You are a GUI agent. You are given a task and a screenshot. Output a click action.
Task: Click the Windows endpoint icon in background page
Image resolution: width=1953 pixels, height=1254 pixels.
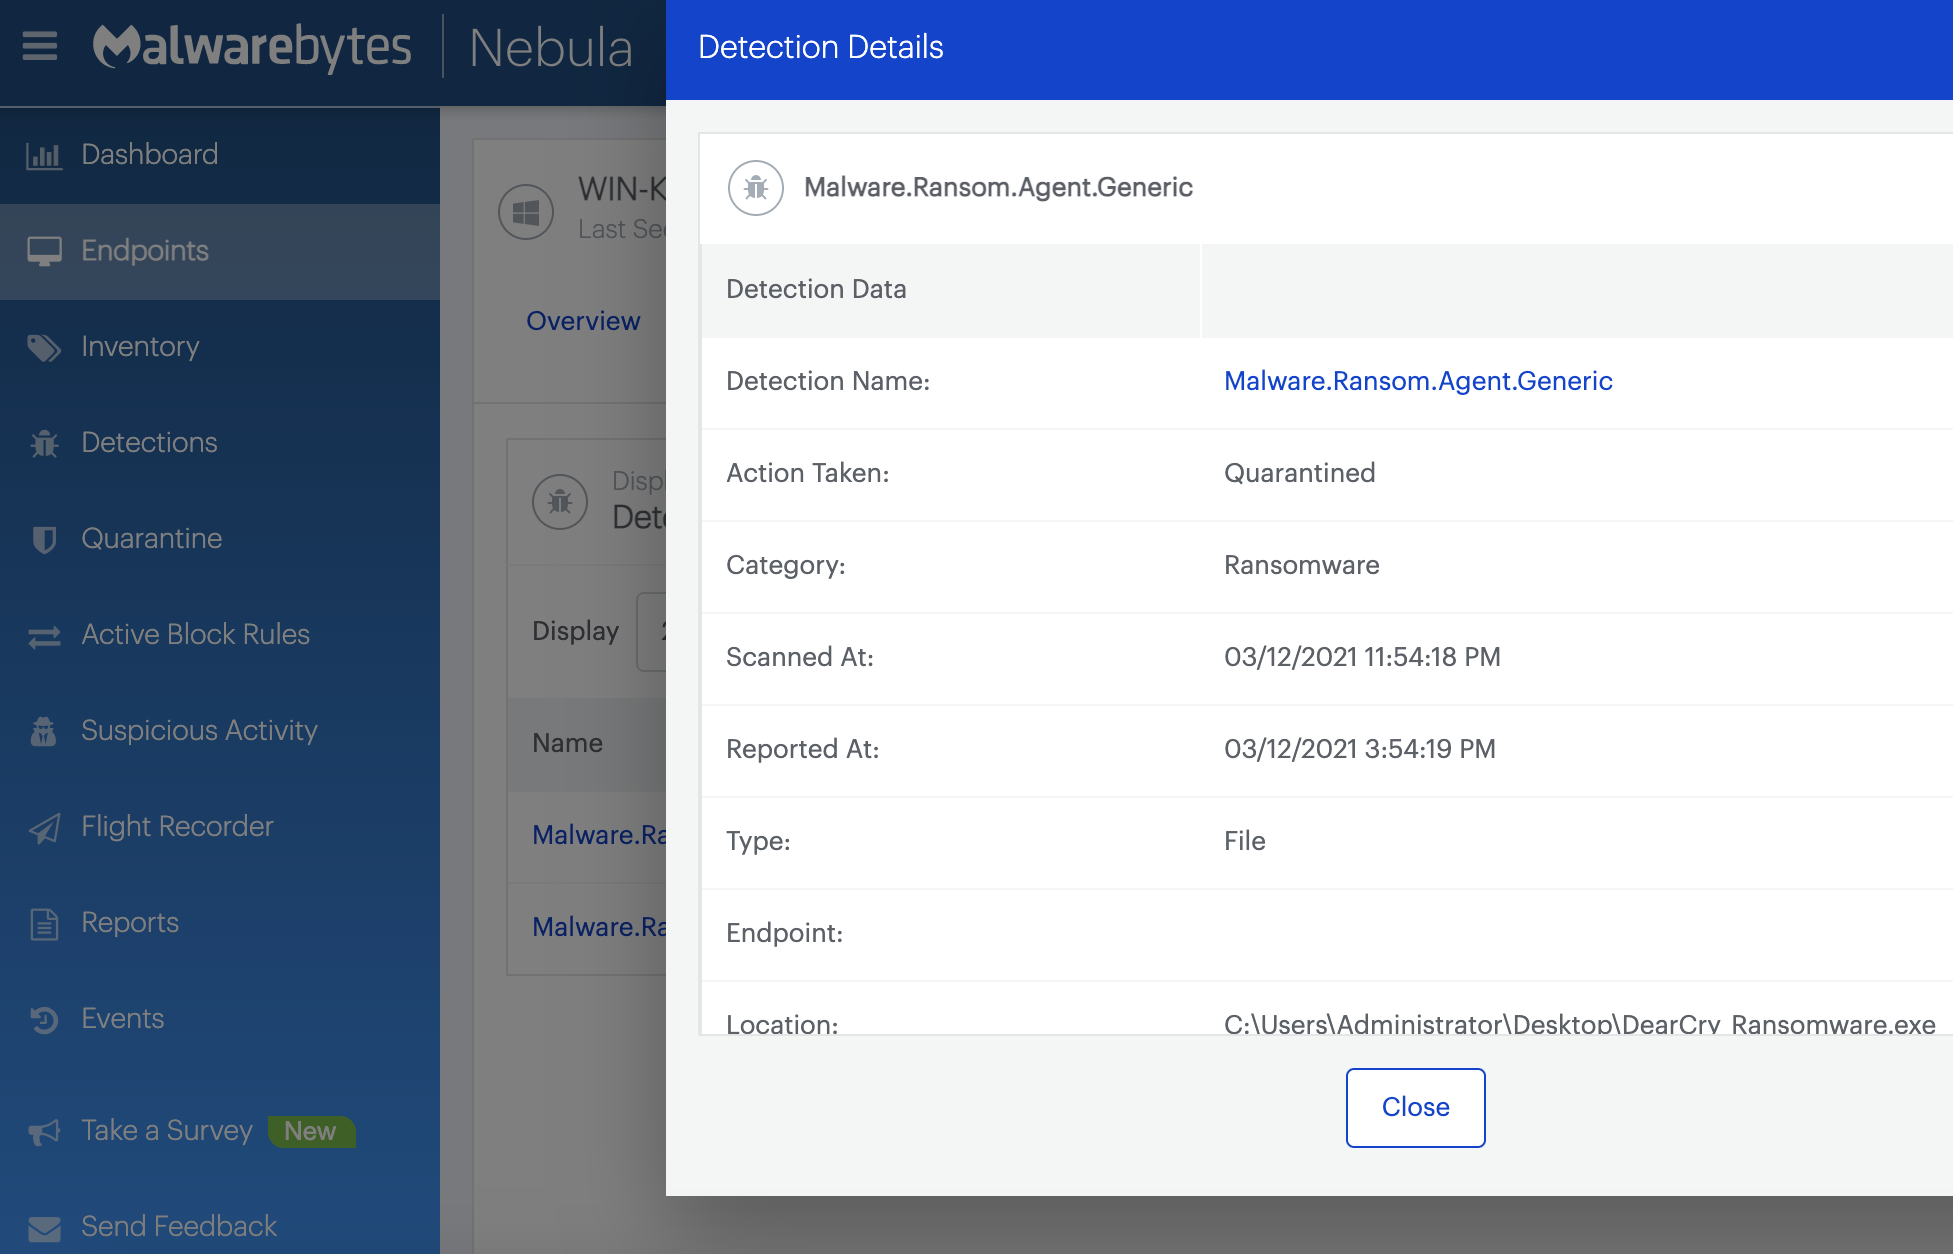click(x=526, y=211)
